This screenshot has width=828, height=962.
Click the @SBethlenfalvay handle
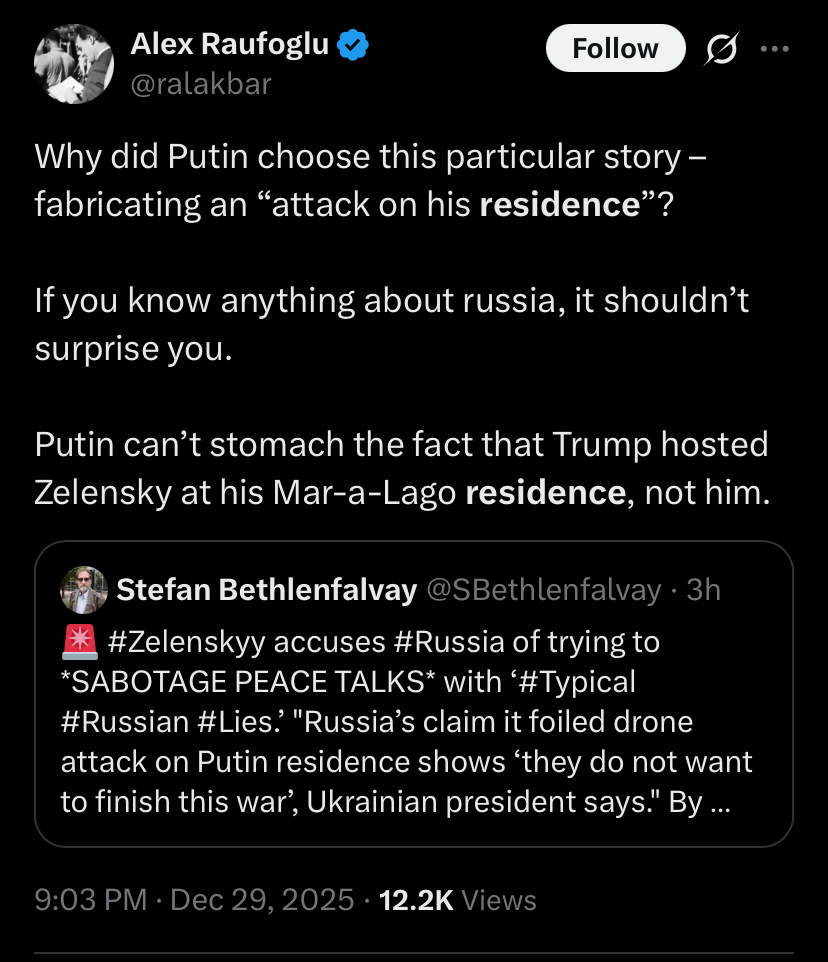tap(544, 590)
